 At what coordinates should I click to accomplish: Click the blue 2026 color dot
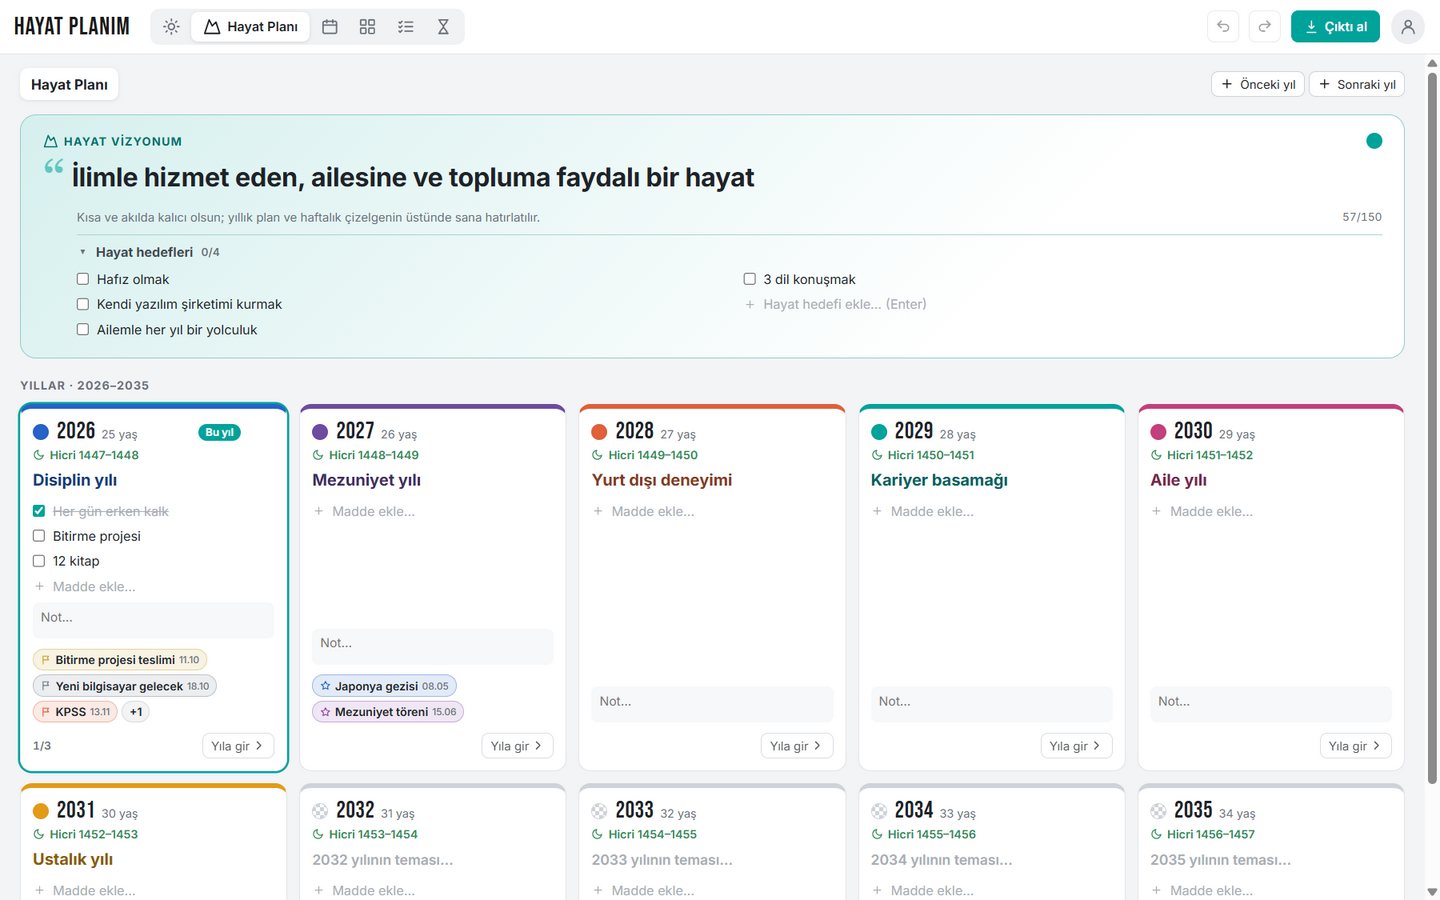41,432
